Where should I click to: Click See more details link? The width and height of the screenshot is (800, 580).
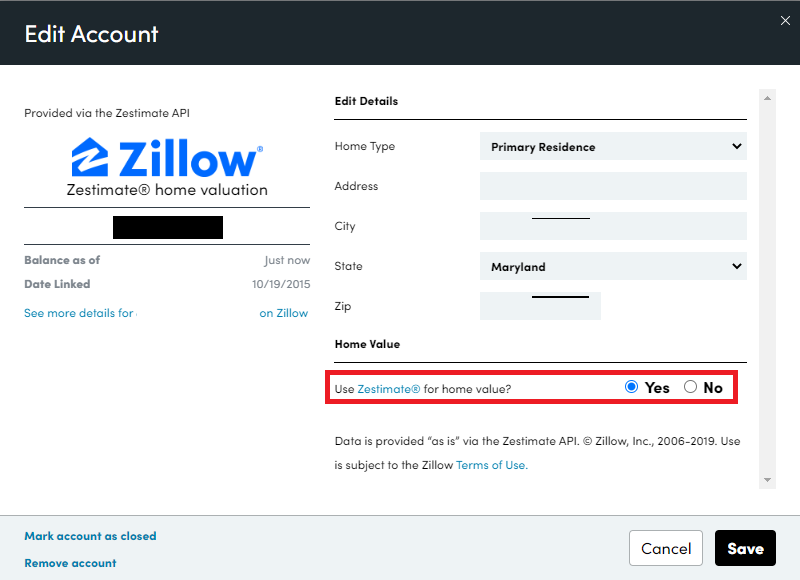click(x=79, y=313)
